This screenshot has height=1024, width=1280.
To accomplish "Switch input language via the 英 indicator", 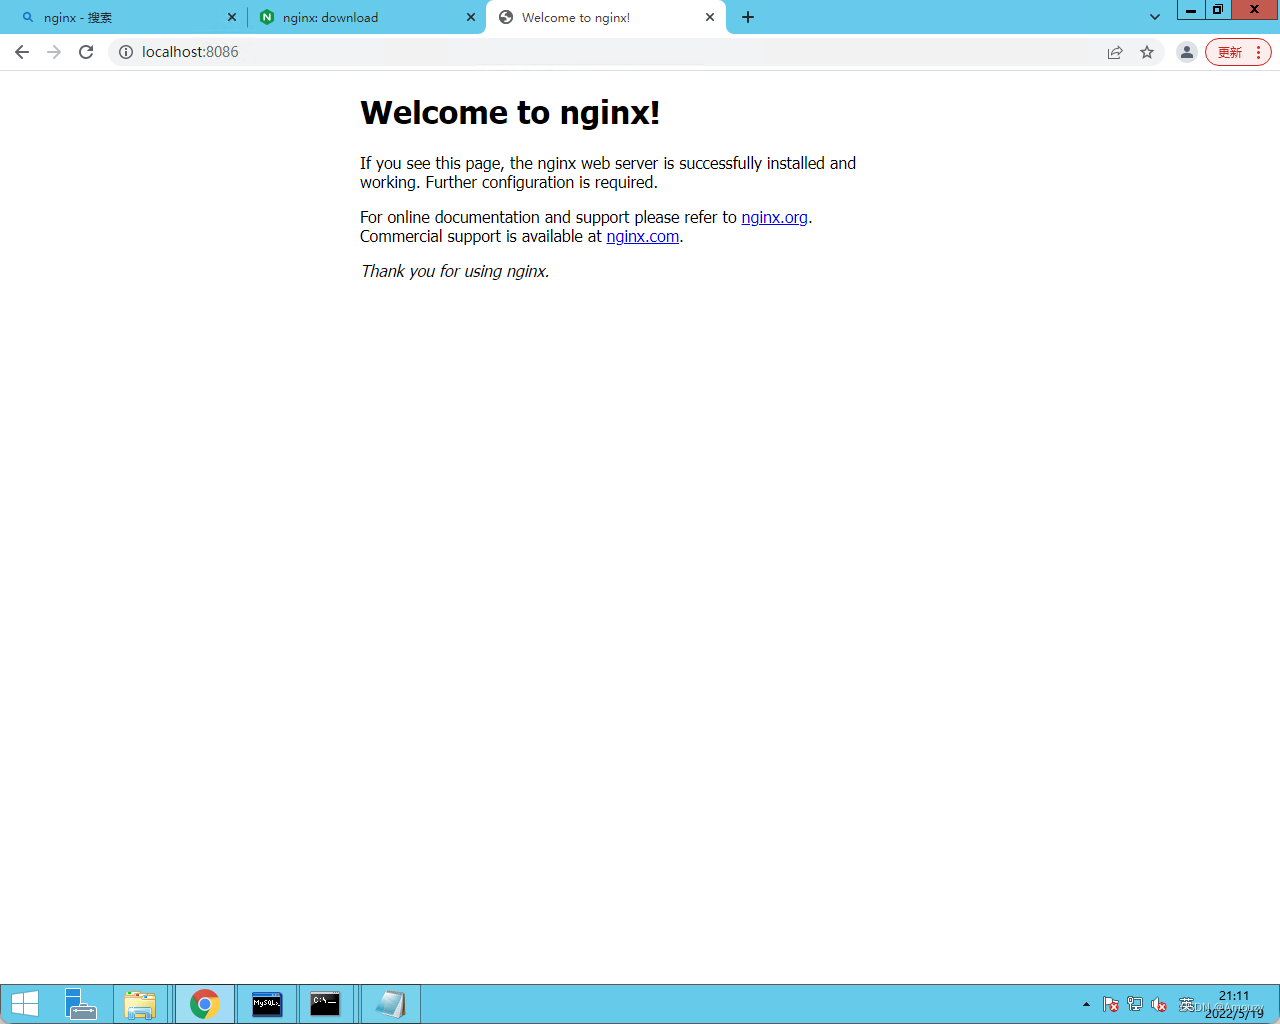I will [1185, 1004].
